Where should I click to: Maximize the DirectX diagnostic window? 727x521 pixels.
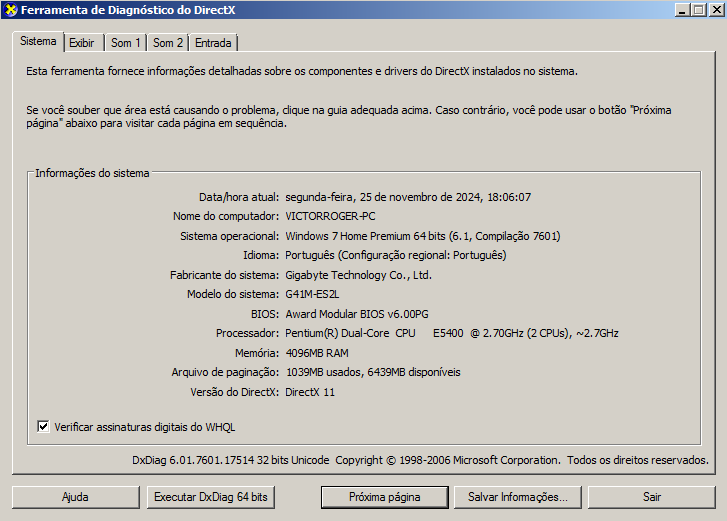pos(699,10)
